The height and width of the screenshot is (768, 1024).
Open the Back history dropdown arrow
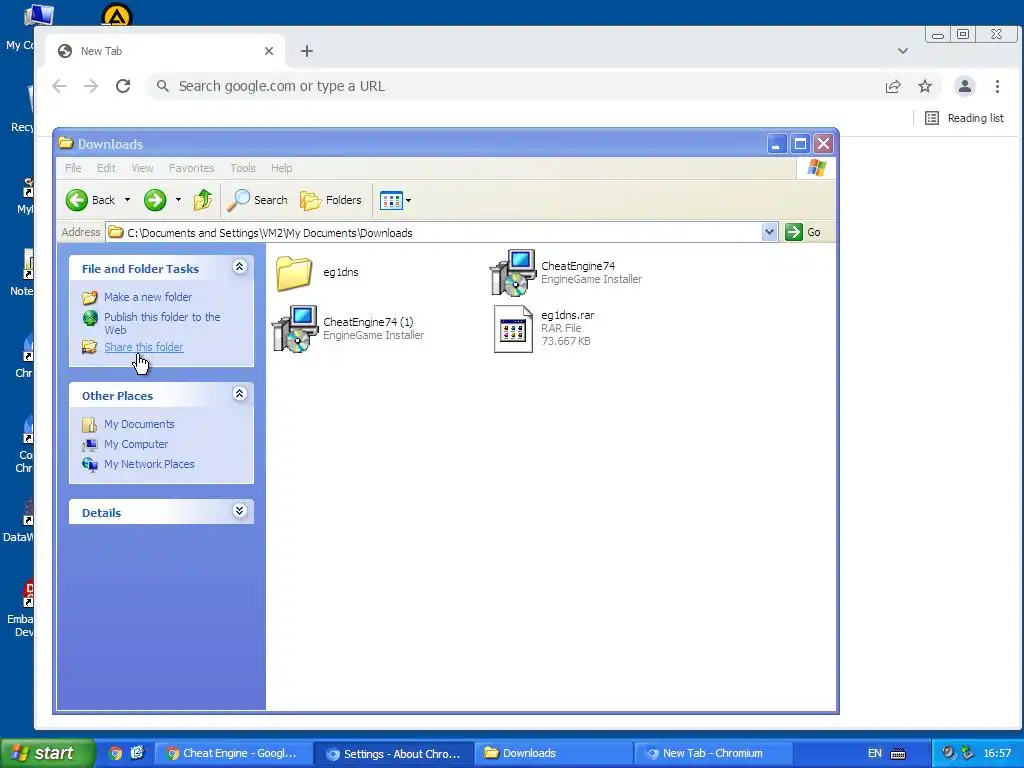point(127,200)
